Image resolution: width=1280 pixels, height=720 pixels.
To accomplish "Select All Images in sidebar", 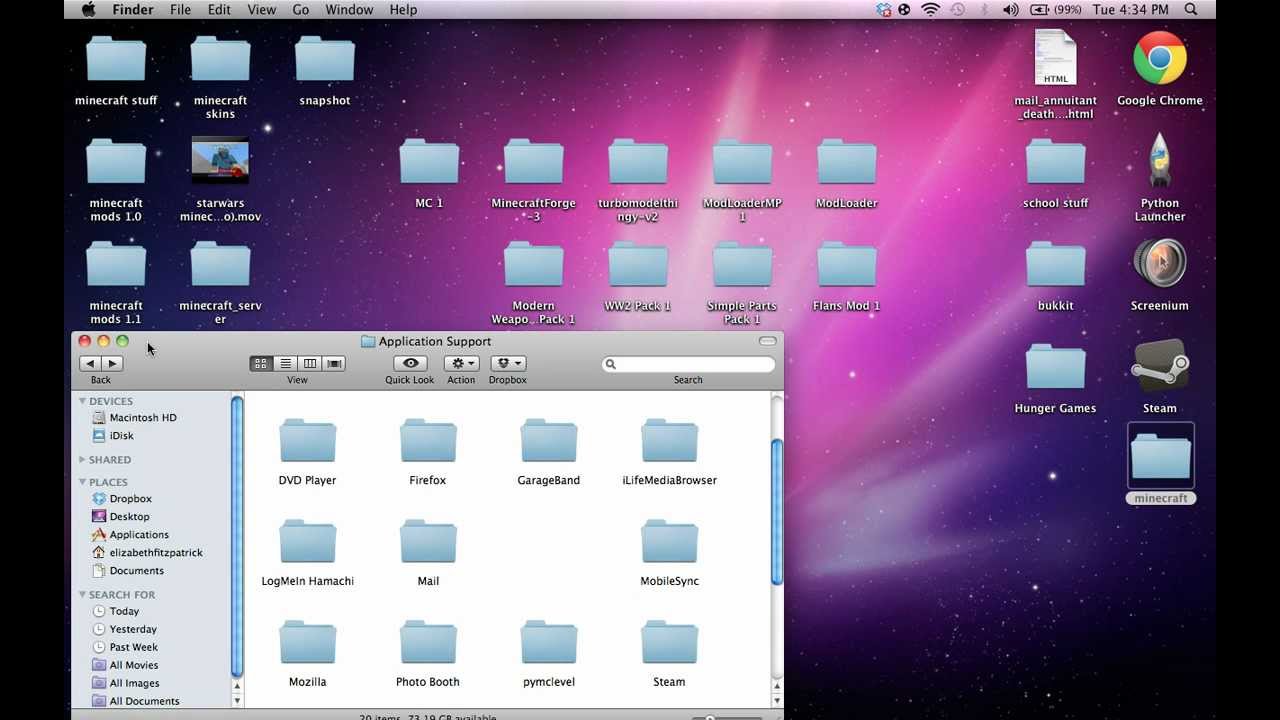I will click(x=125, y=683).
